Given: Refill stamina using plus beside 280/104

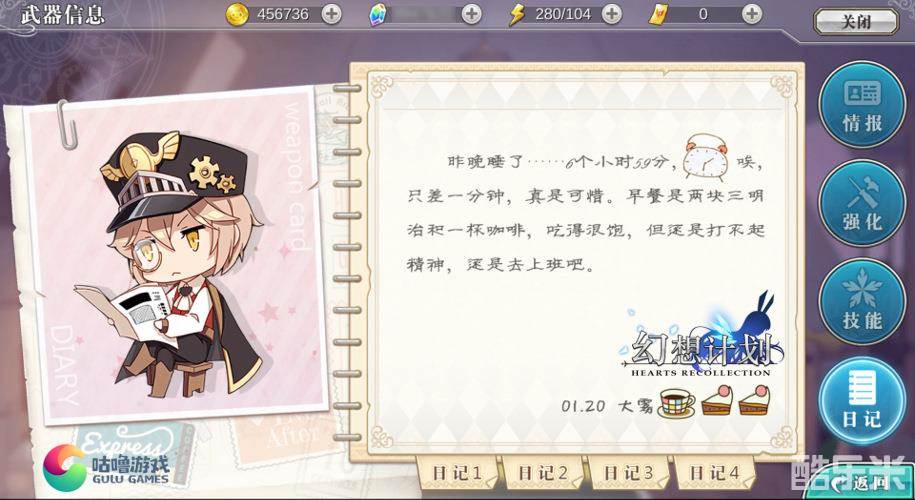Looking at the screenshot, I should click(612, 14).
